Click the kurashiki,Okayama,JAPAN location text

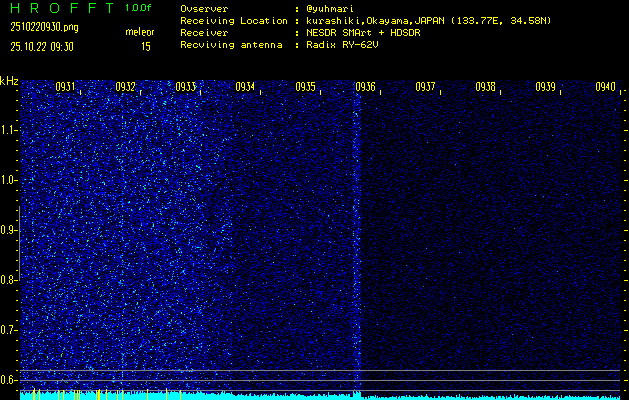[428, 21]
